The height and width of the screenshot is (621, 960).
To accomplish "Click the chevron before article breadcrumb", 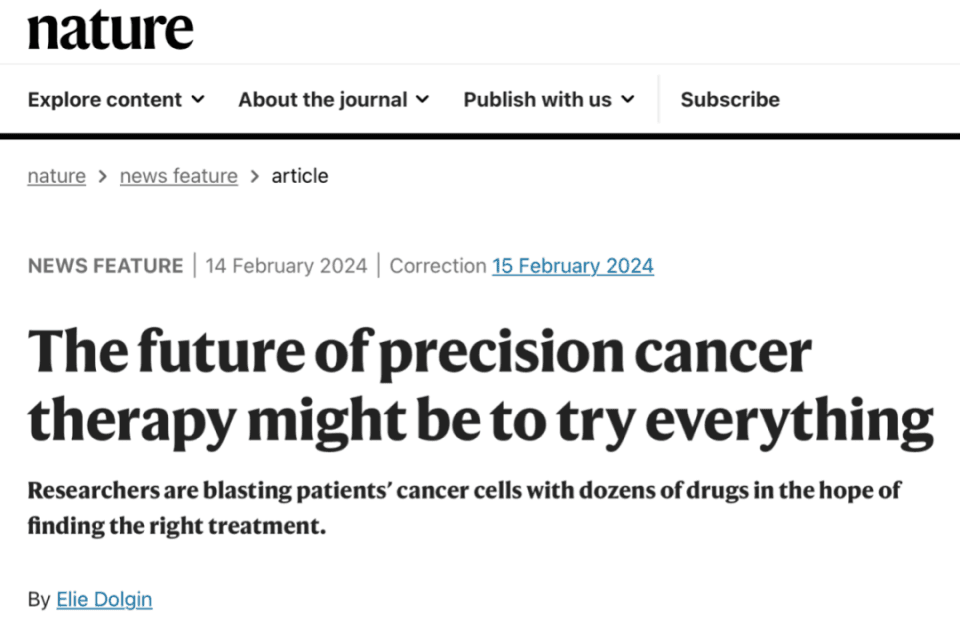I will pyautogui.click(x=255, y=176).
